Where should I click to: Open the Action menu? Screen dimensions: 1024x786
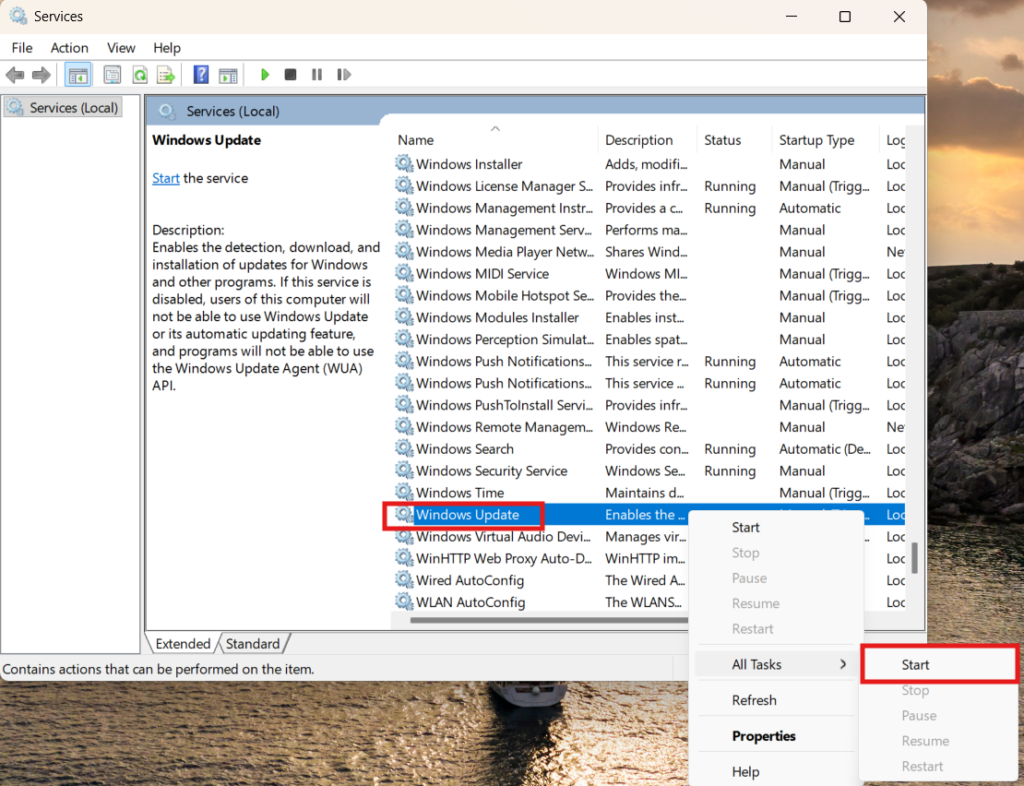tap(69, 48)
